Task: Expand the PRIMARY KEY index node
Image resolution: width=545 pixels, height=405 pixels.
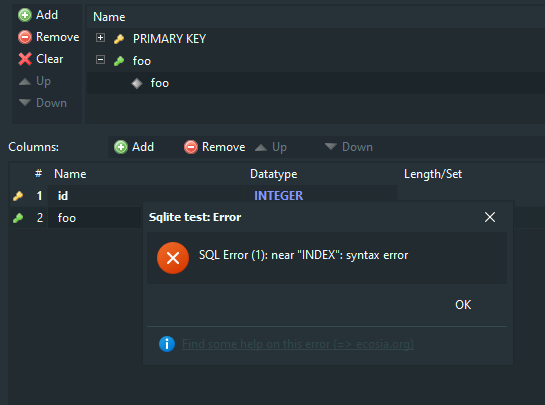Action: (x=100, y=38)
